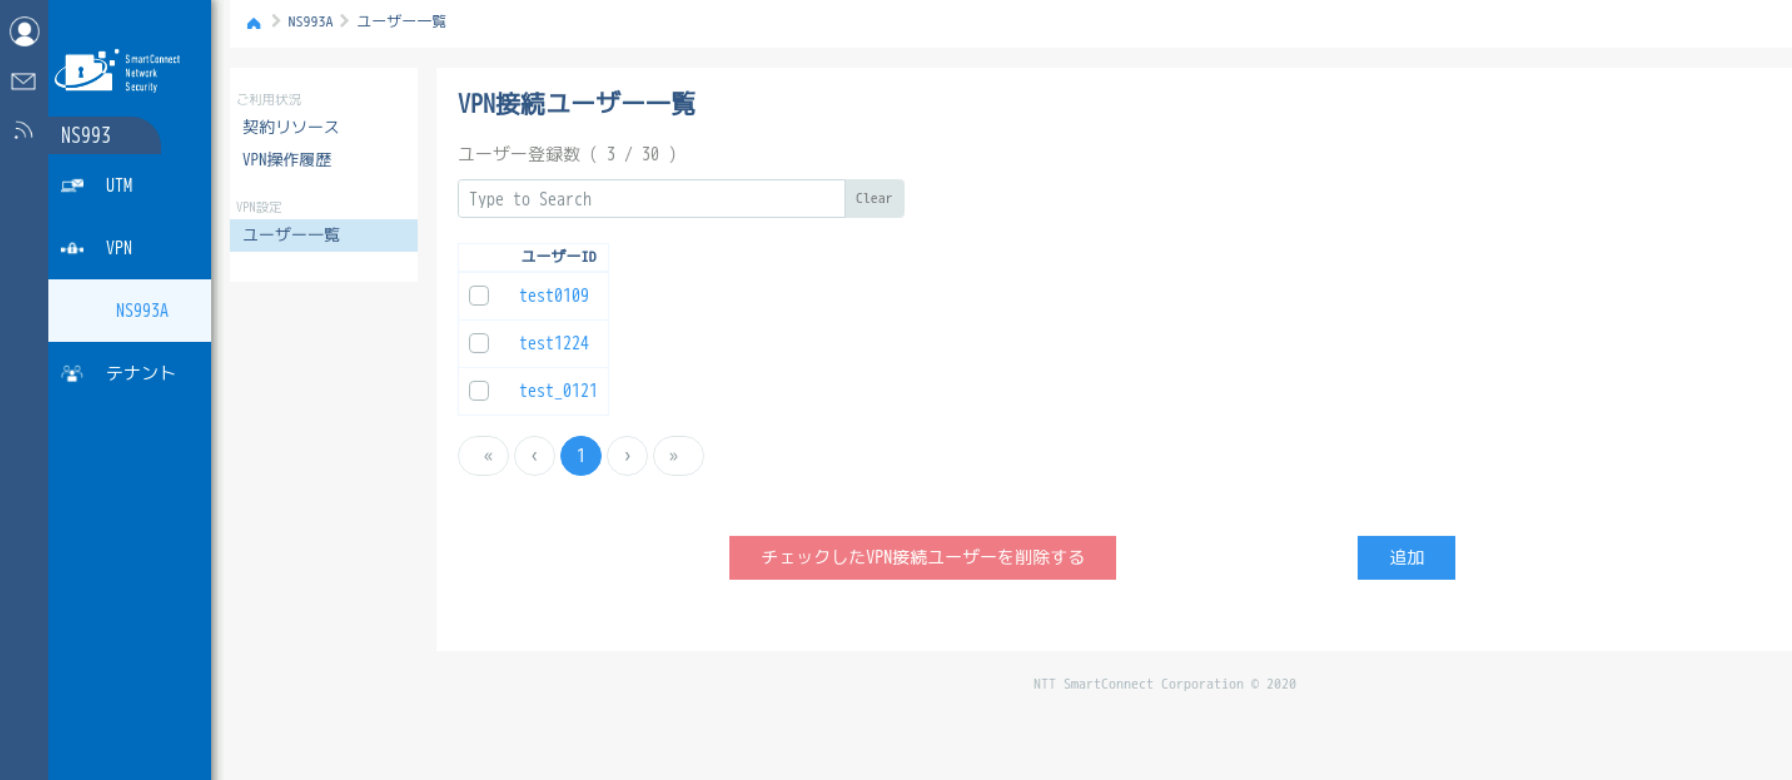
Task: Click the SmartConnect Network Security logo
Action: point(118,71)
